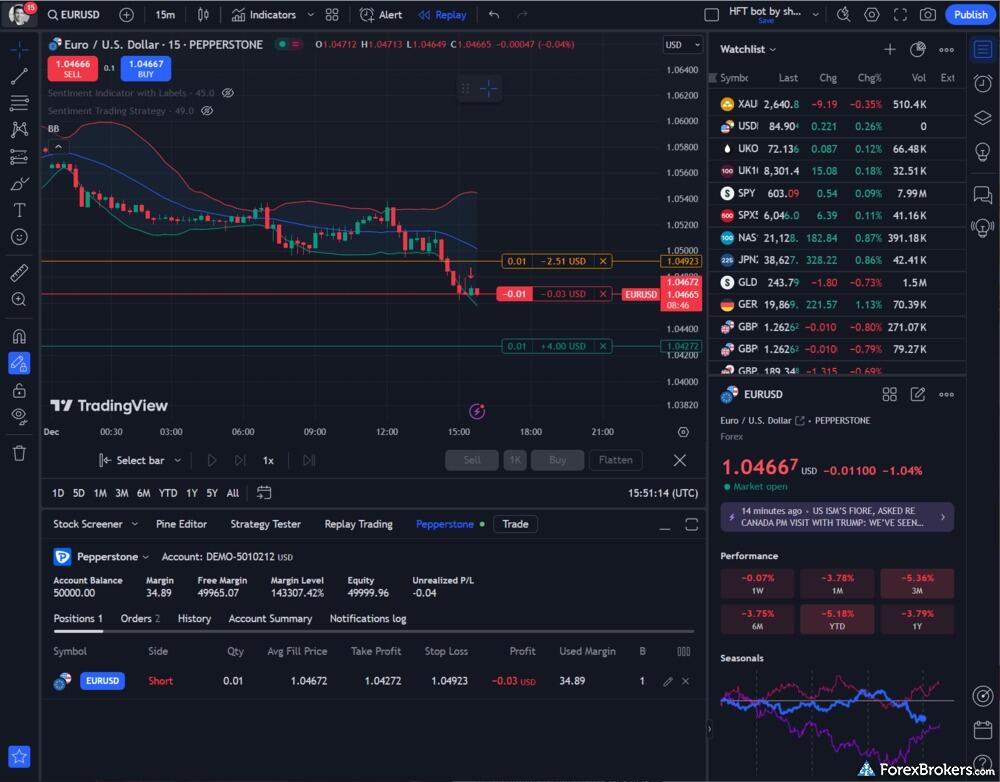Select the 1M time range option
Image resolution: width=1000 pixels, height=782 pixels.
pos(100,493)
